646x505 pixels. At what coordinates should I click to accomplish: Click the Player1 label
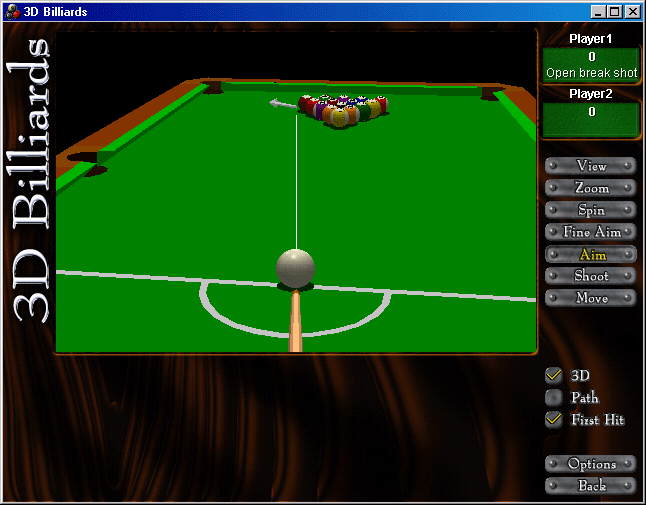590,39
